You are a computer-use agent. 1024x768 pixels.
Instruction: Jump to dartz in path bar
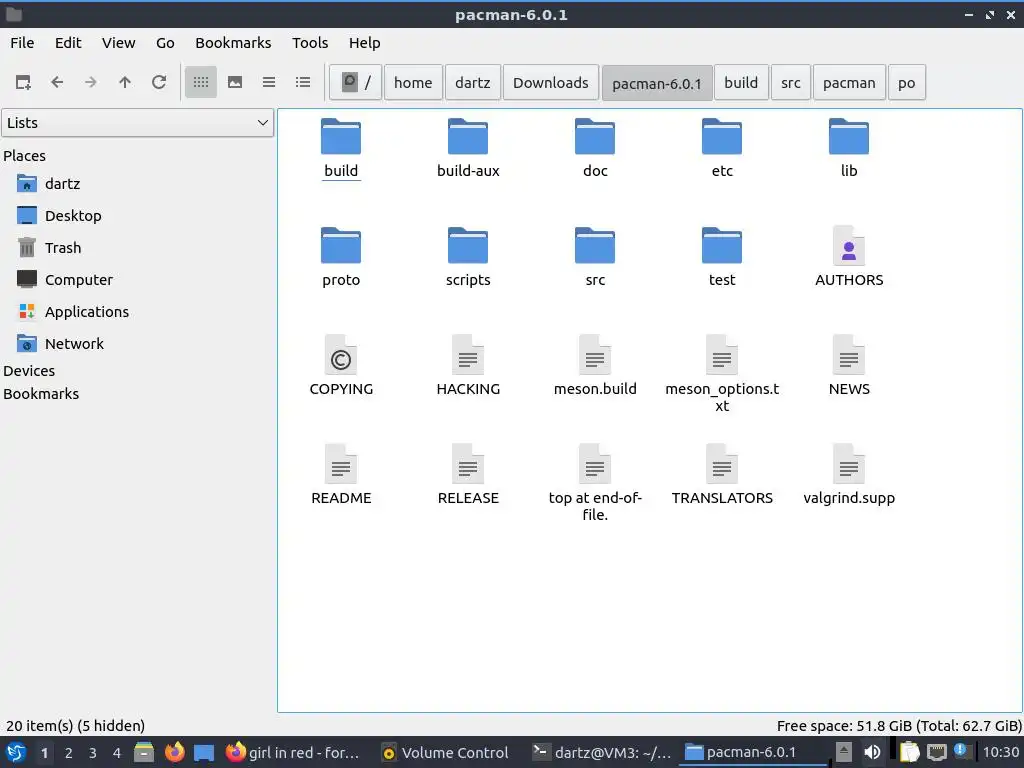tap(473, 82)
